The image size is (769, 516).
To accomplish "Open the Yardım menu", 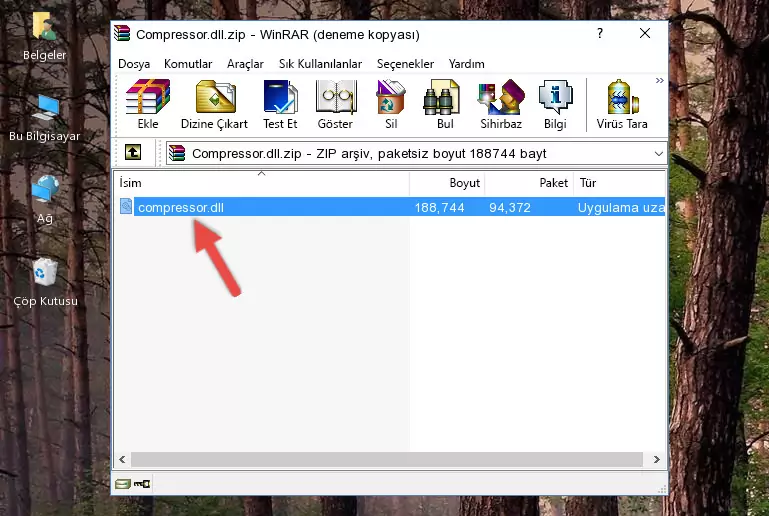I will (466, 64).
